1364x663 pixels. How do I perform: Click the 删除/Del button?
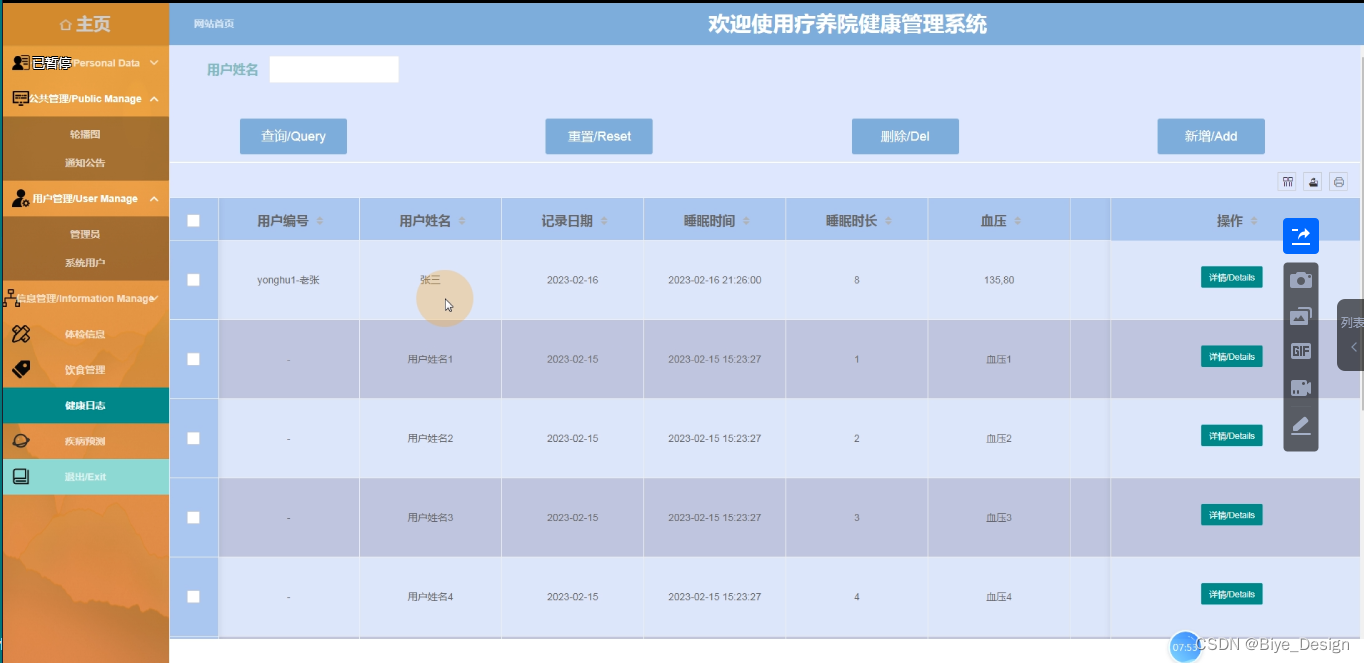pos(905,136)
